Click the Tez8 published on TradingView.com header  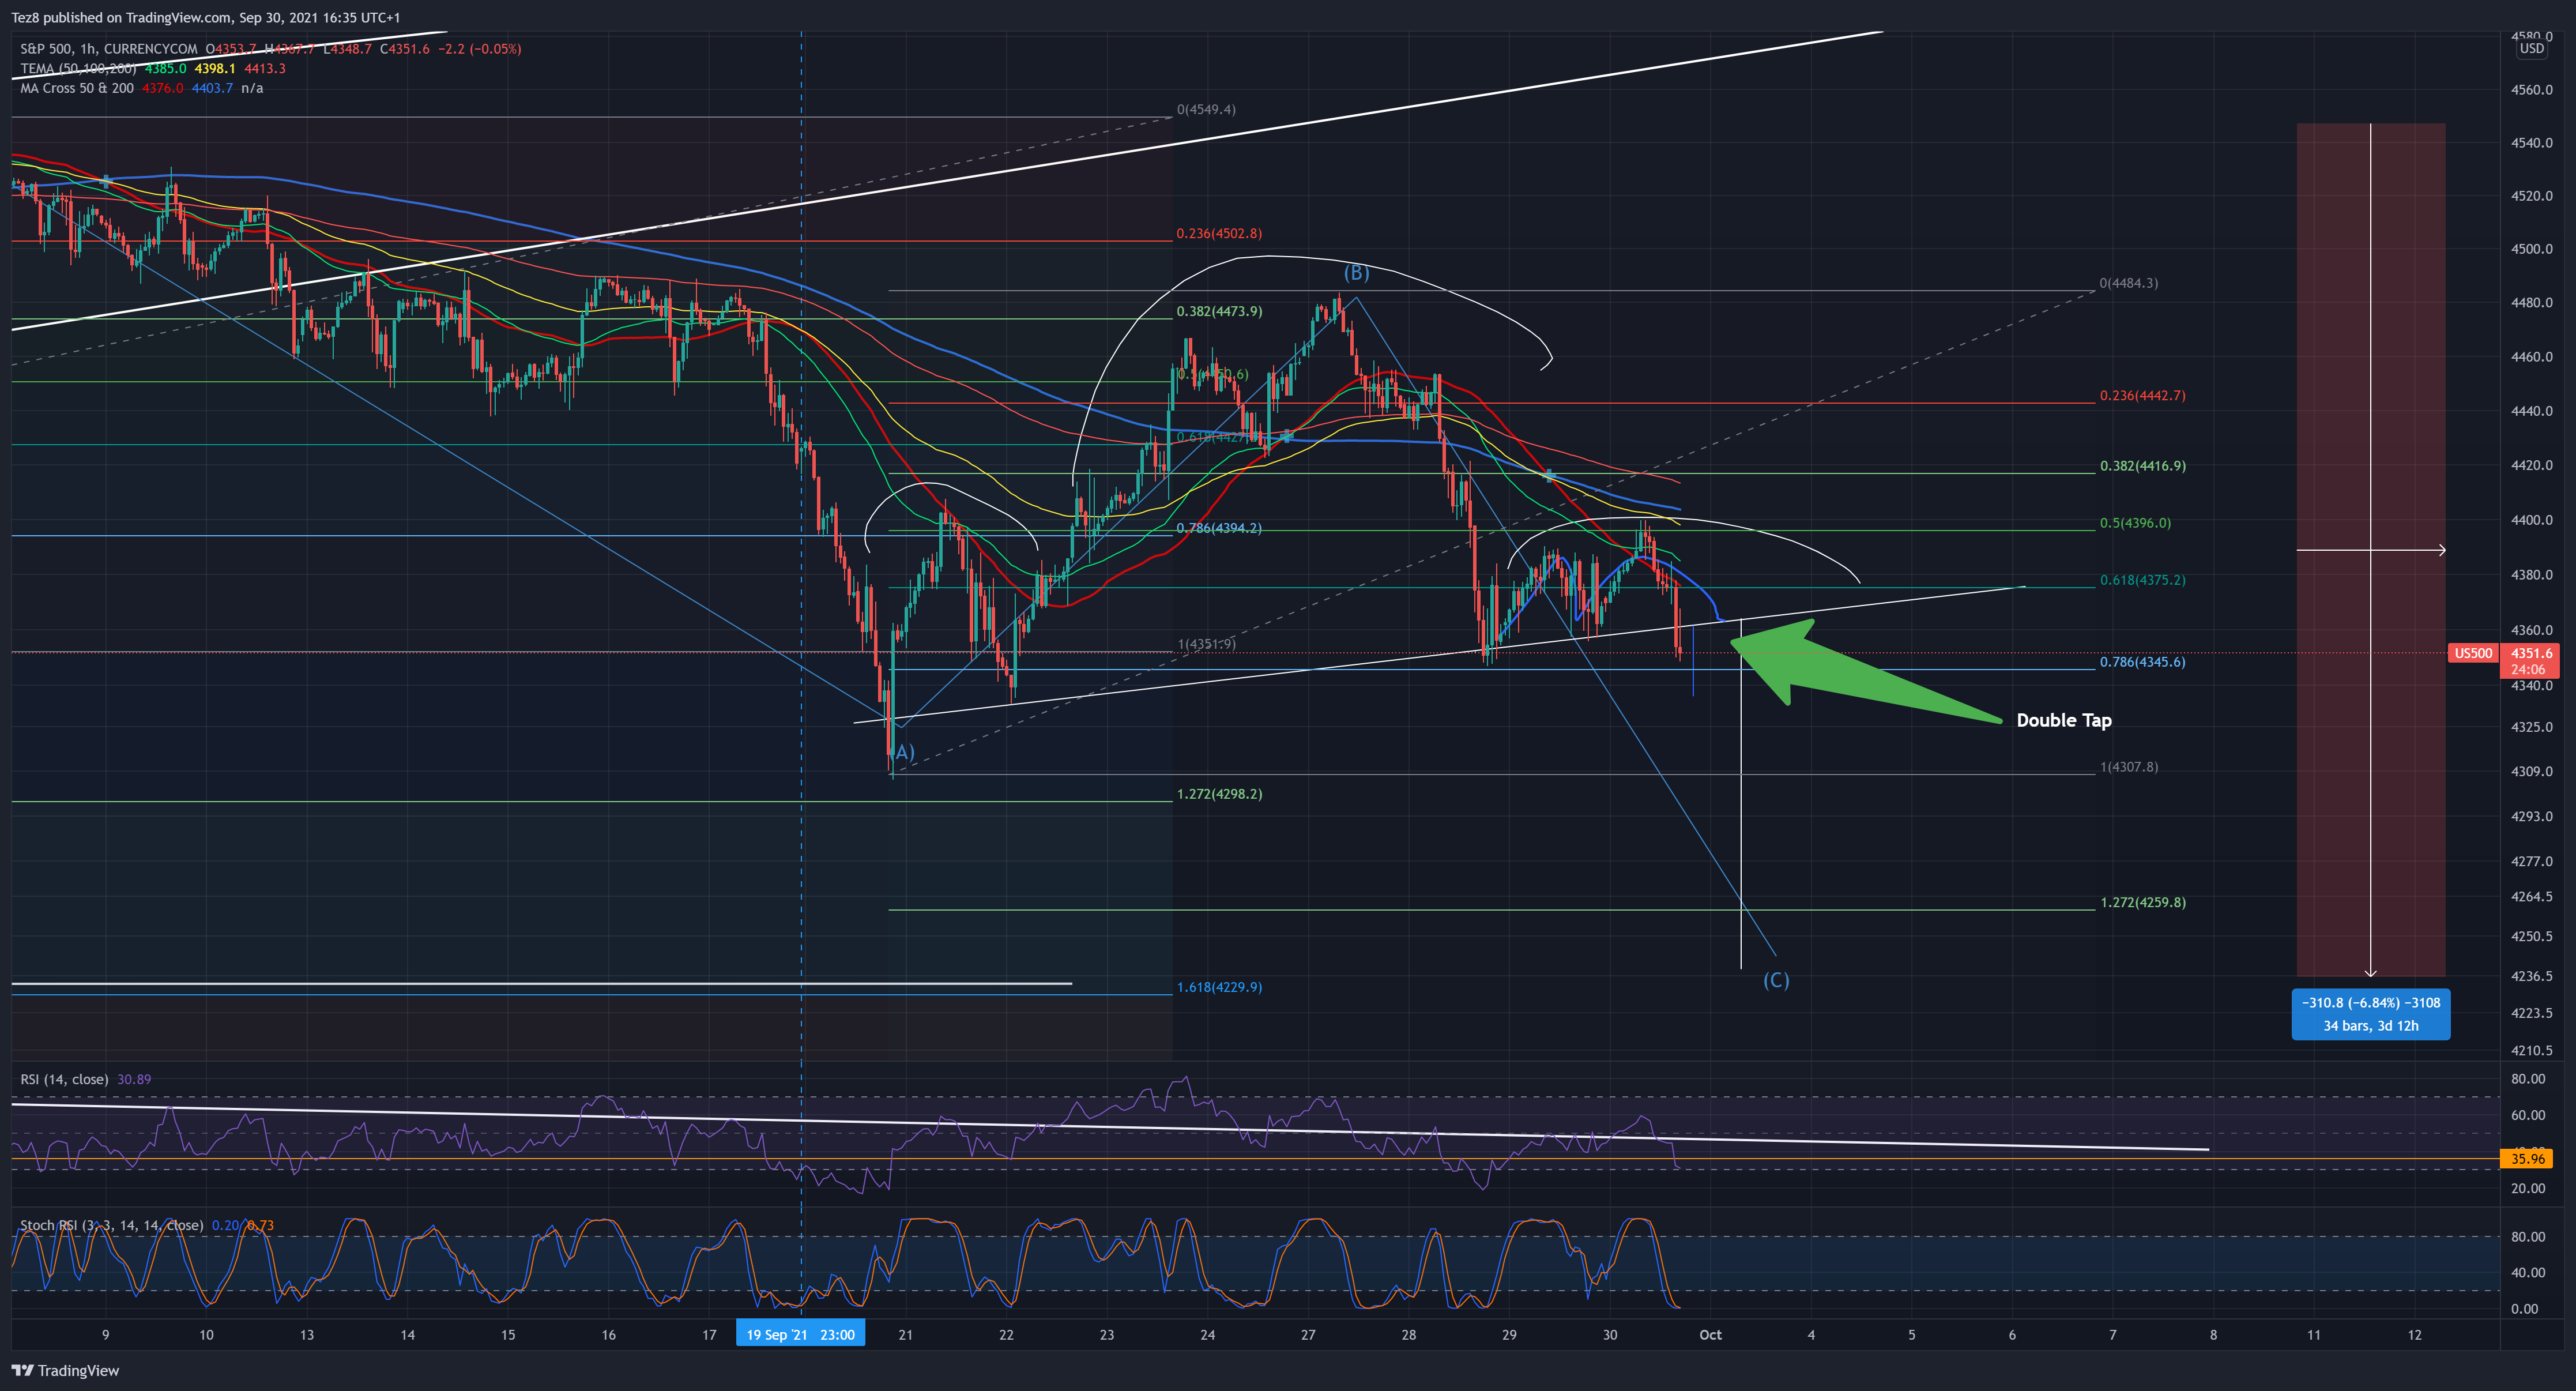point(206,17)
